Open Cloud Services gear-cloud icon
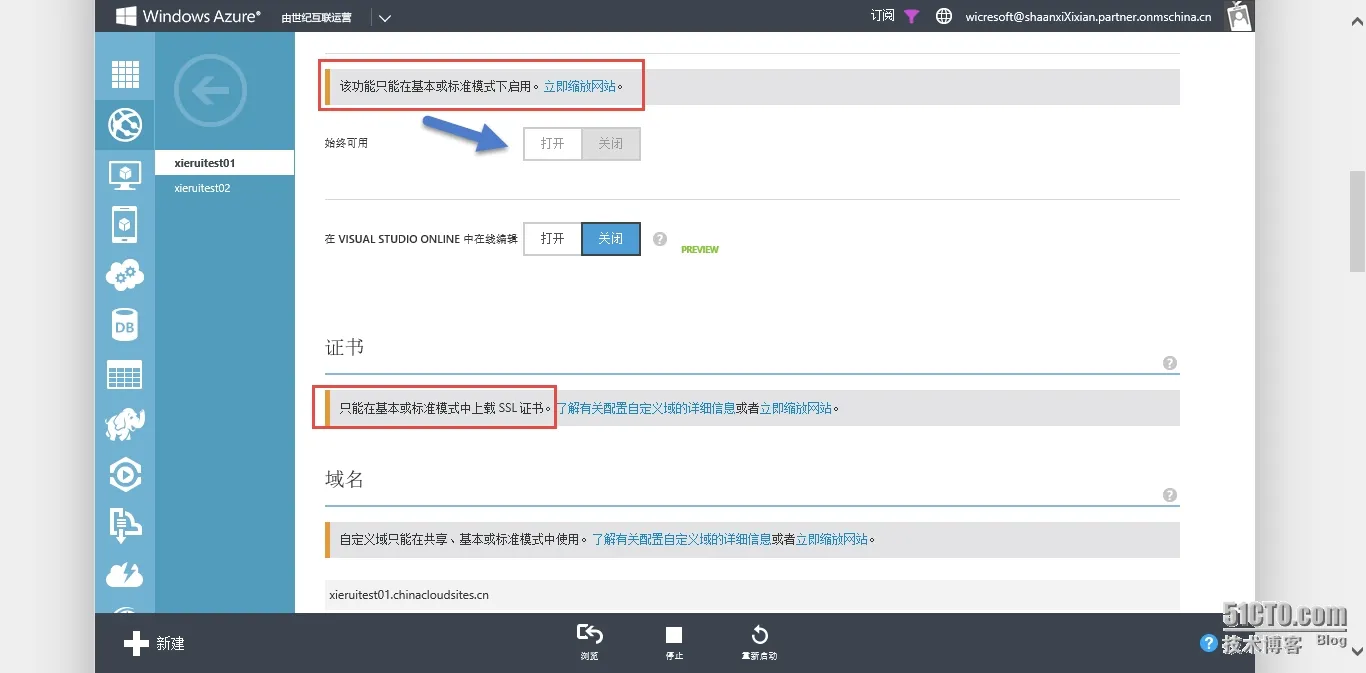 (125, 275)
